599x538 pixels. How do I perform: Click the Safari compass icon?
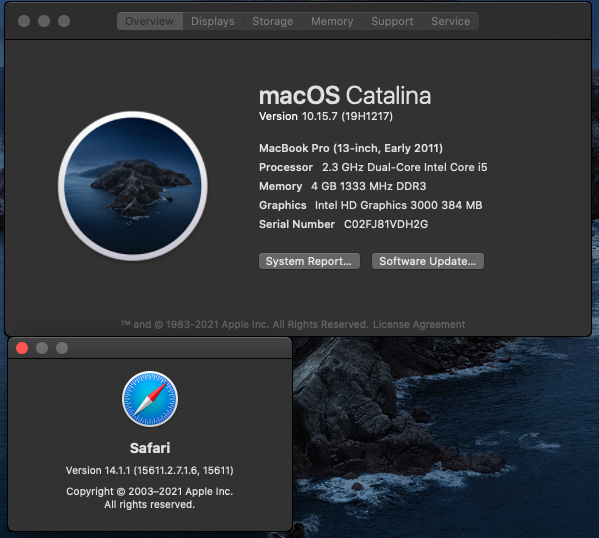(x=150, y=399)
